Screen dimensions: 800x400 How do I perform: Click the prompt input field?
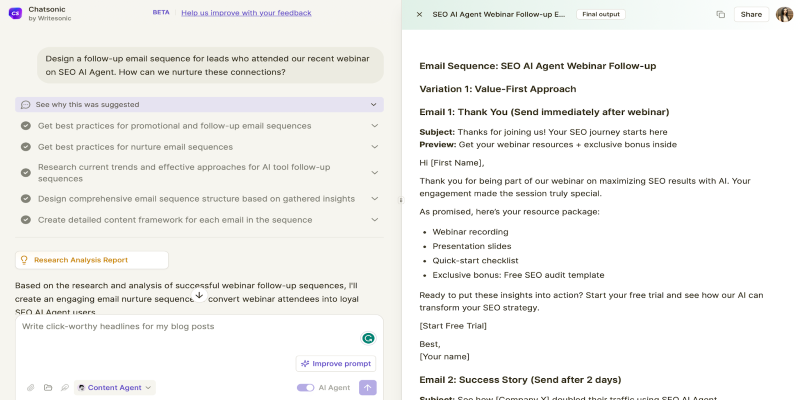(x=199, y=335)
